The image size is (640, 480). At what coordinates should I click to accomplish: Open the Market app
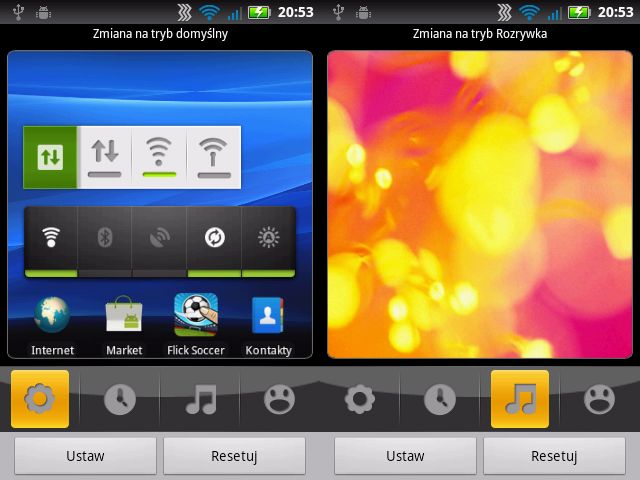pos(124,326)
